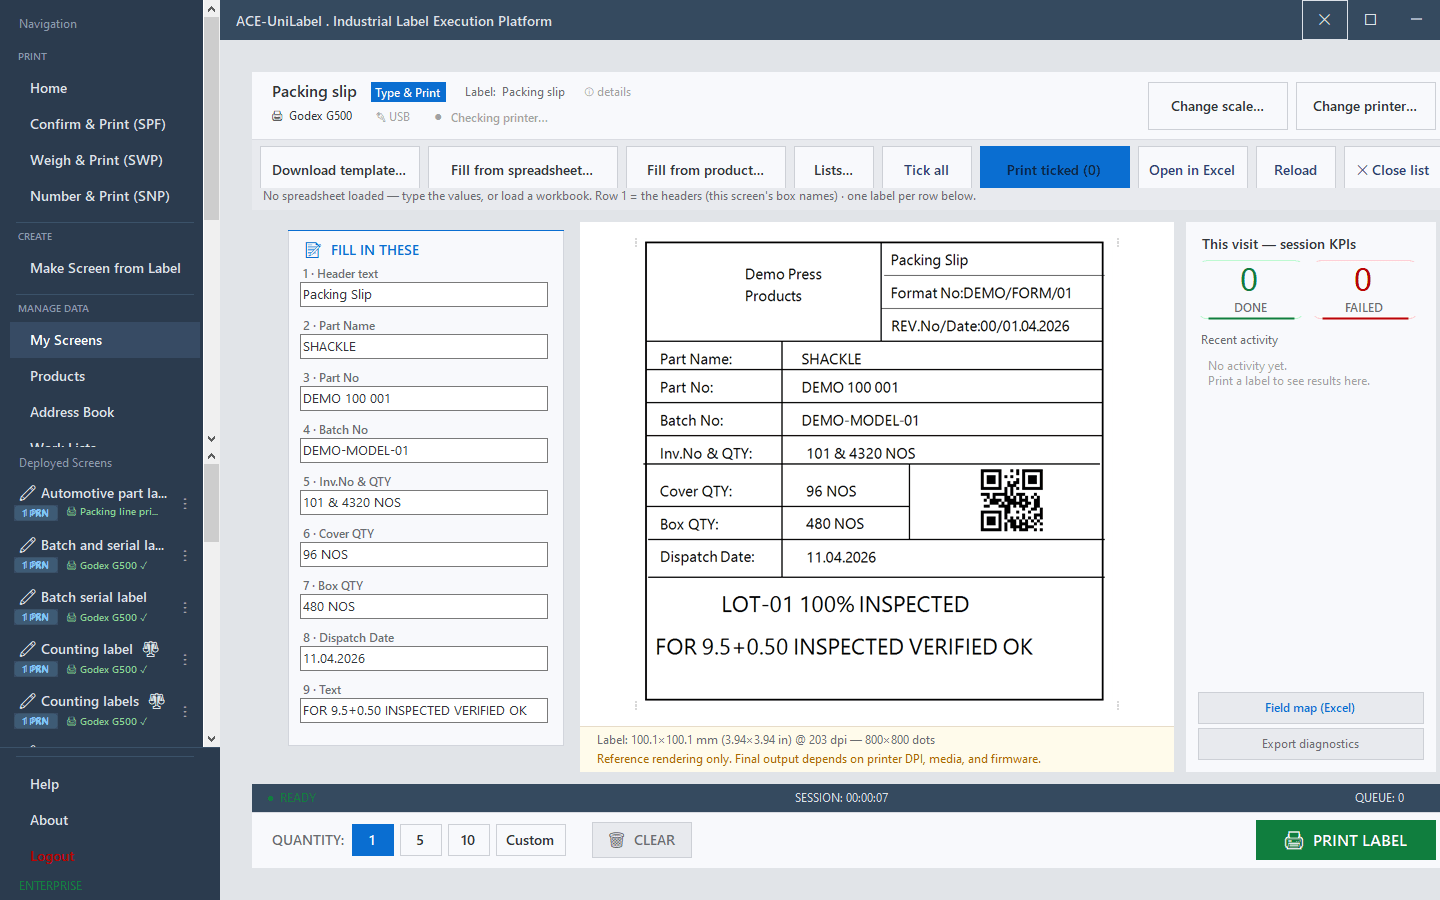Click the printer icon on Print Label button
1440x900 pixels.
coord(1294,840)
